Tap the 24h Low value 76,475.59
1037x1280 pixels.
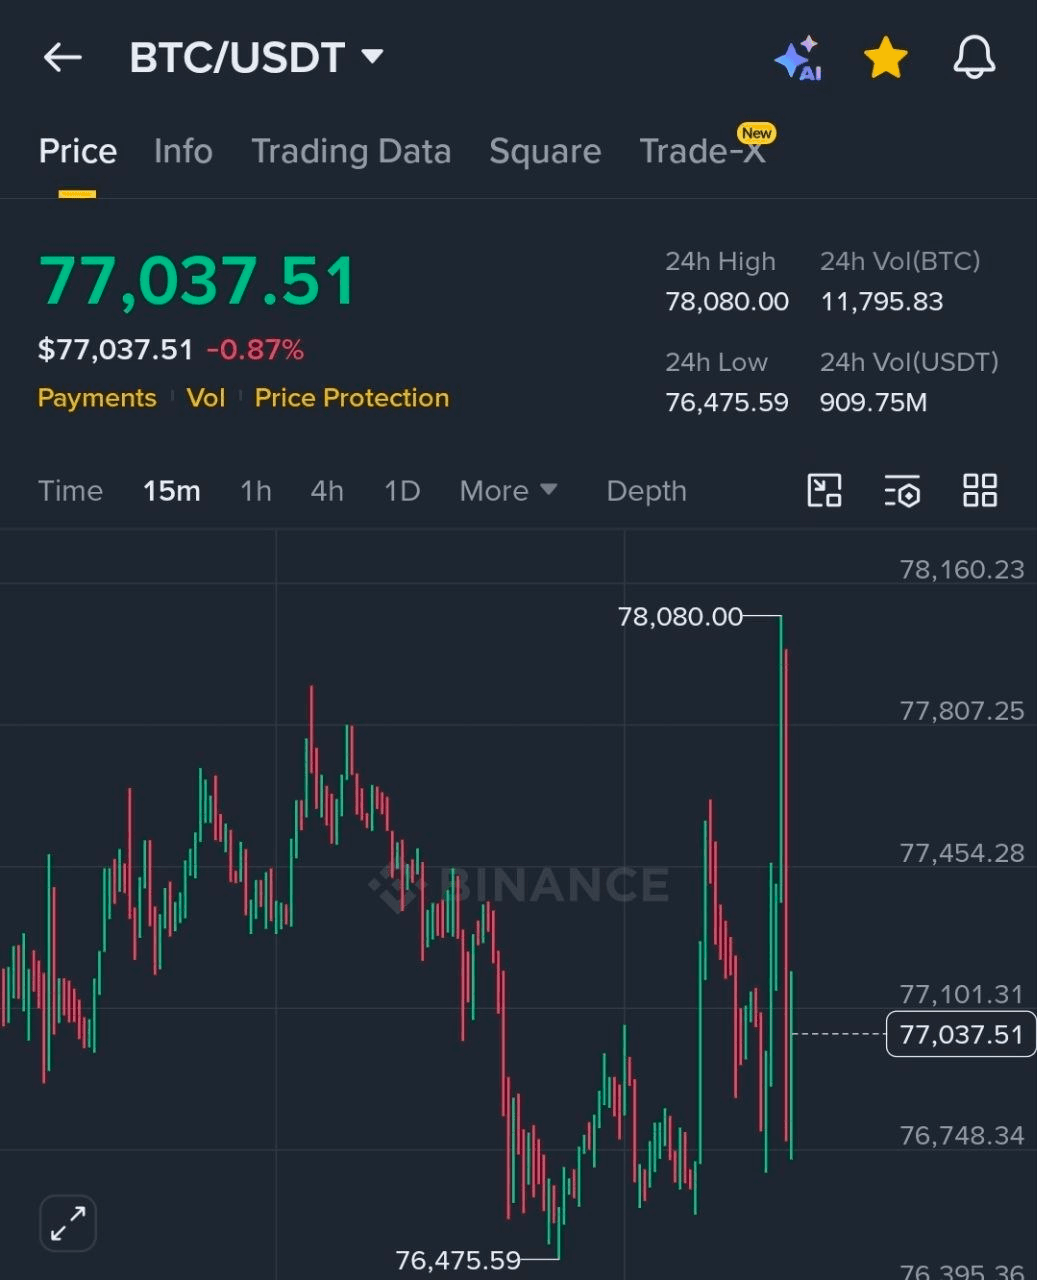click(x=727, y=403)
